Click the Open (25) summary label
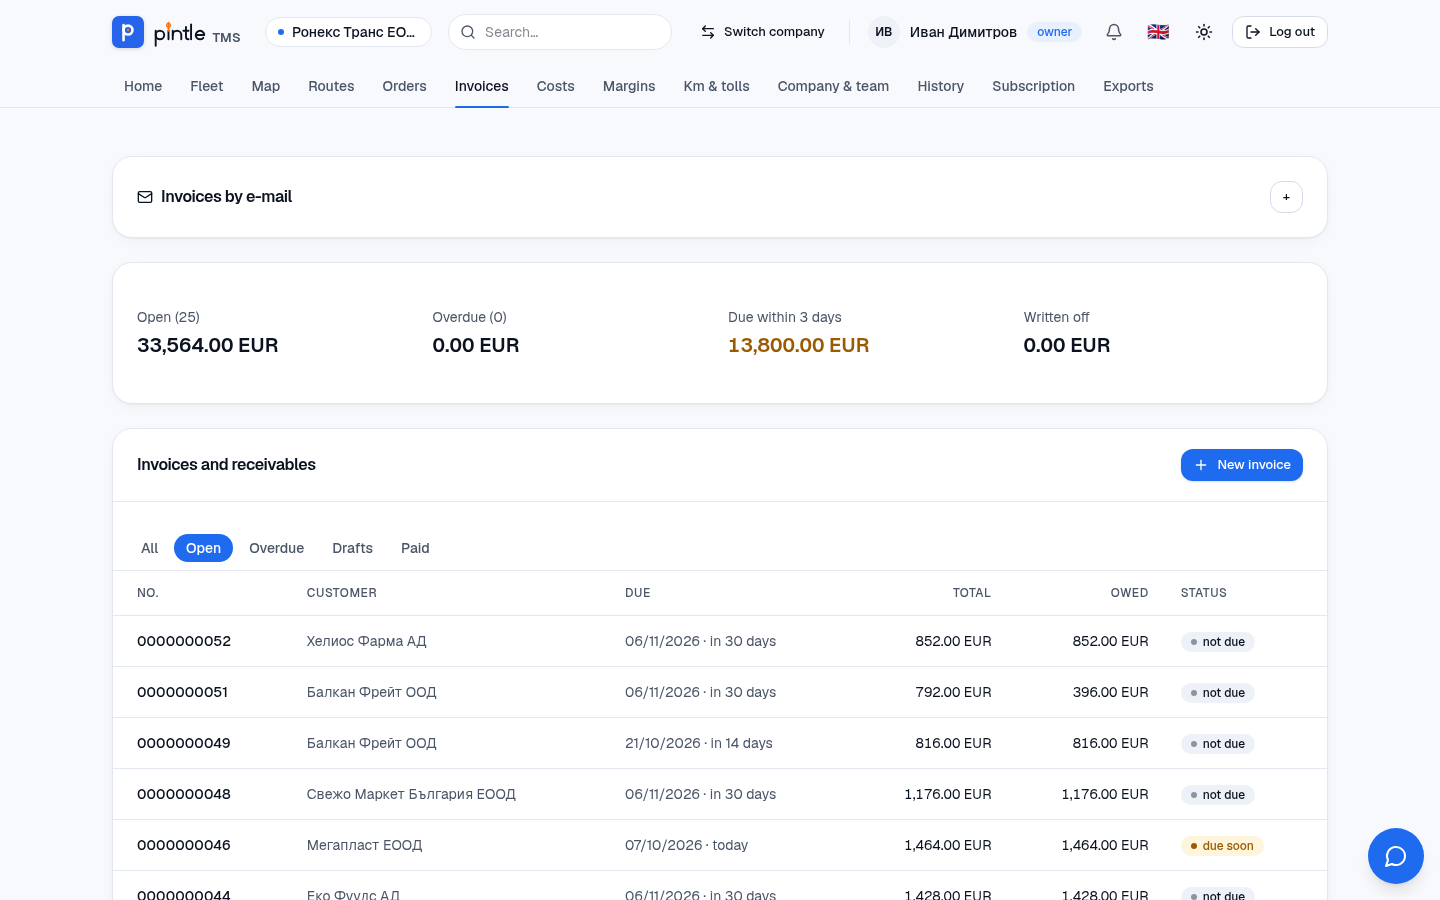Screen dimensions: 1440x900 point(168,317)
